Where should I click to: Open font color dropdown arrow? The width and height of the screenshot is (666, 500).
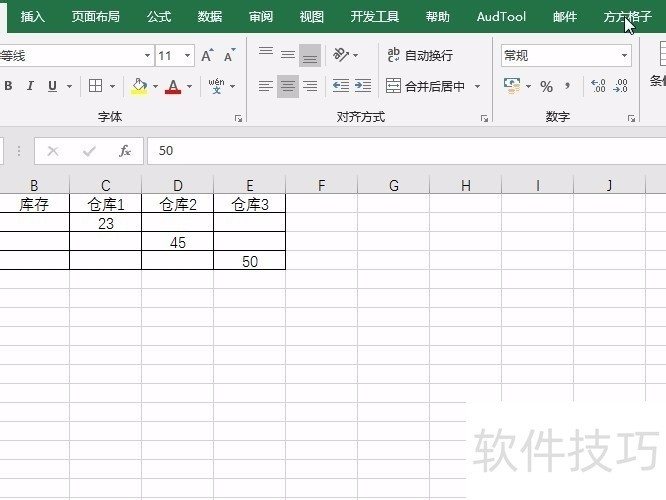189,86
